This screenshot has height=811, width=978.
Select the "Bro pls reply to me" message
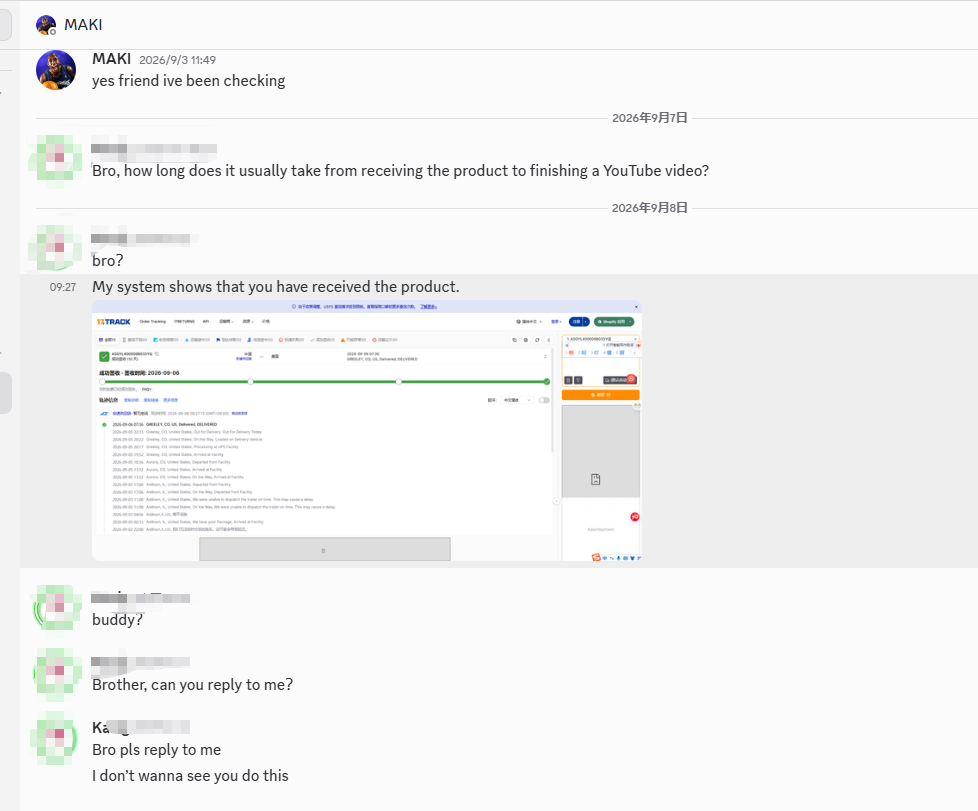(x=157, y=750)
